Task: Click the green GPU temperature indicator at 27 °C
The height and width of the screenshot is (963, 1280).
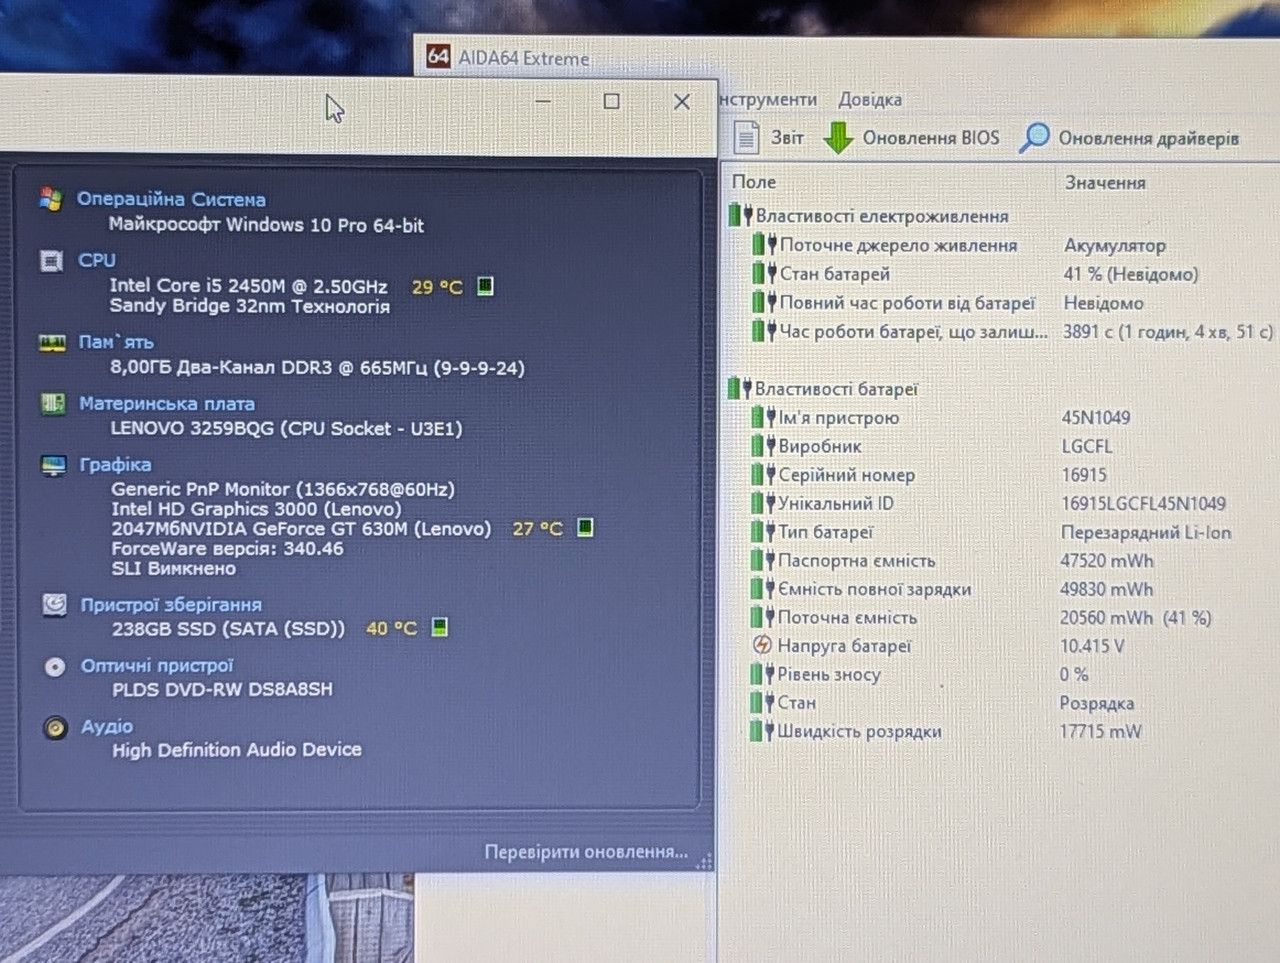Action: (585, 527)
